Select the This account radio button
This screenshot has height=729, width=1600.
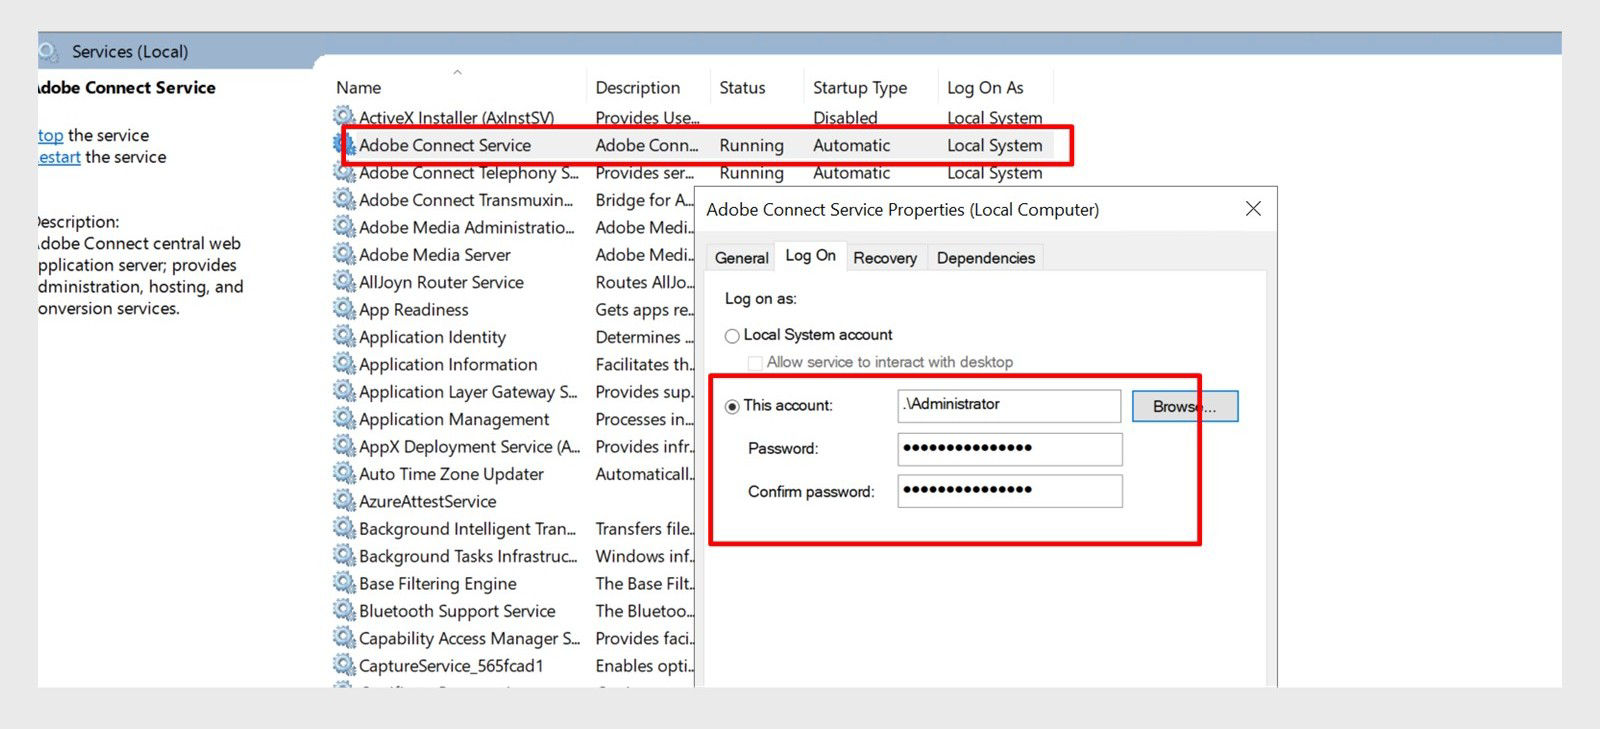point(732,406)
